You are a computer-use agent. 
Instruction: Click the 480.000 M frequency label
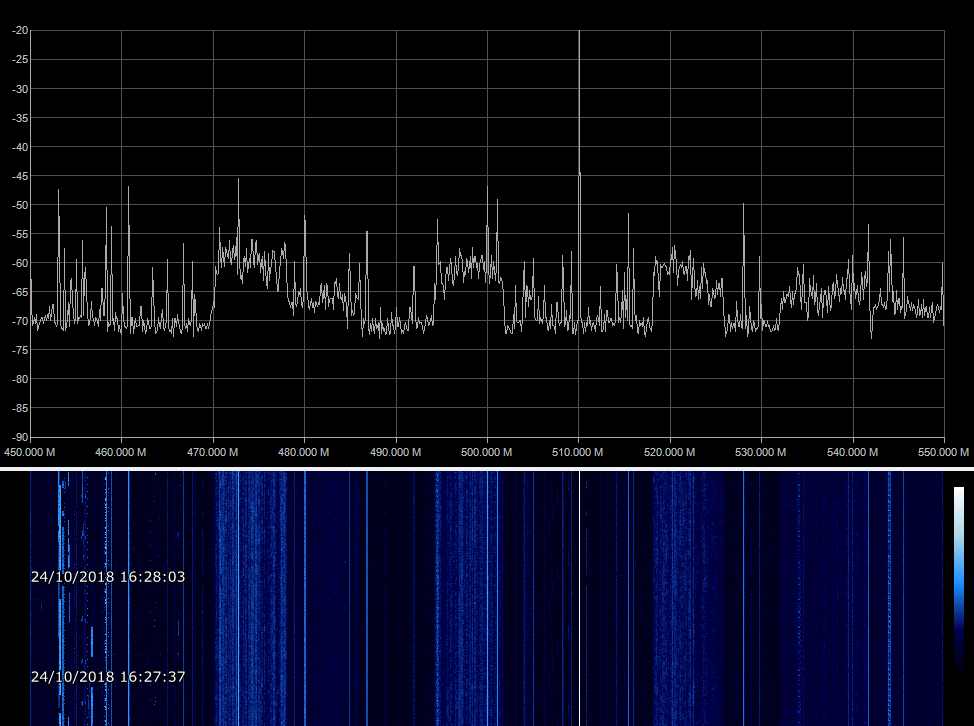[304, 452]
